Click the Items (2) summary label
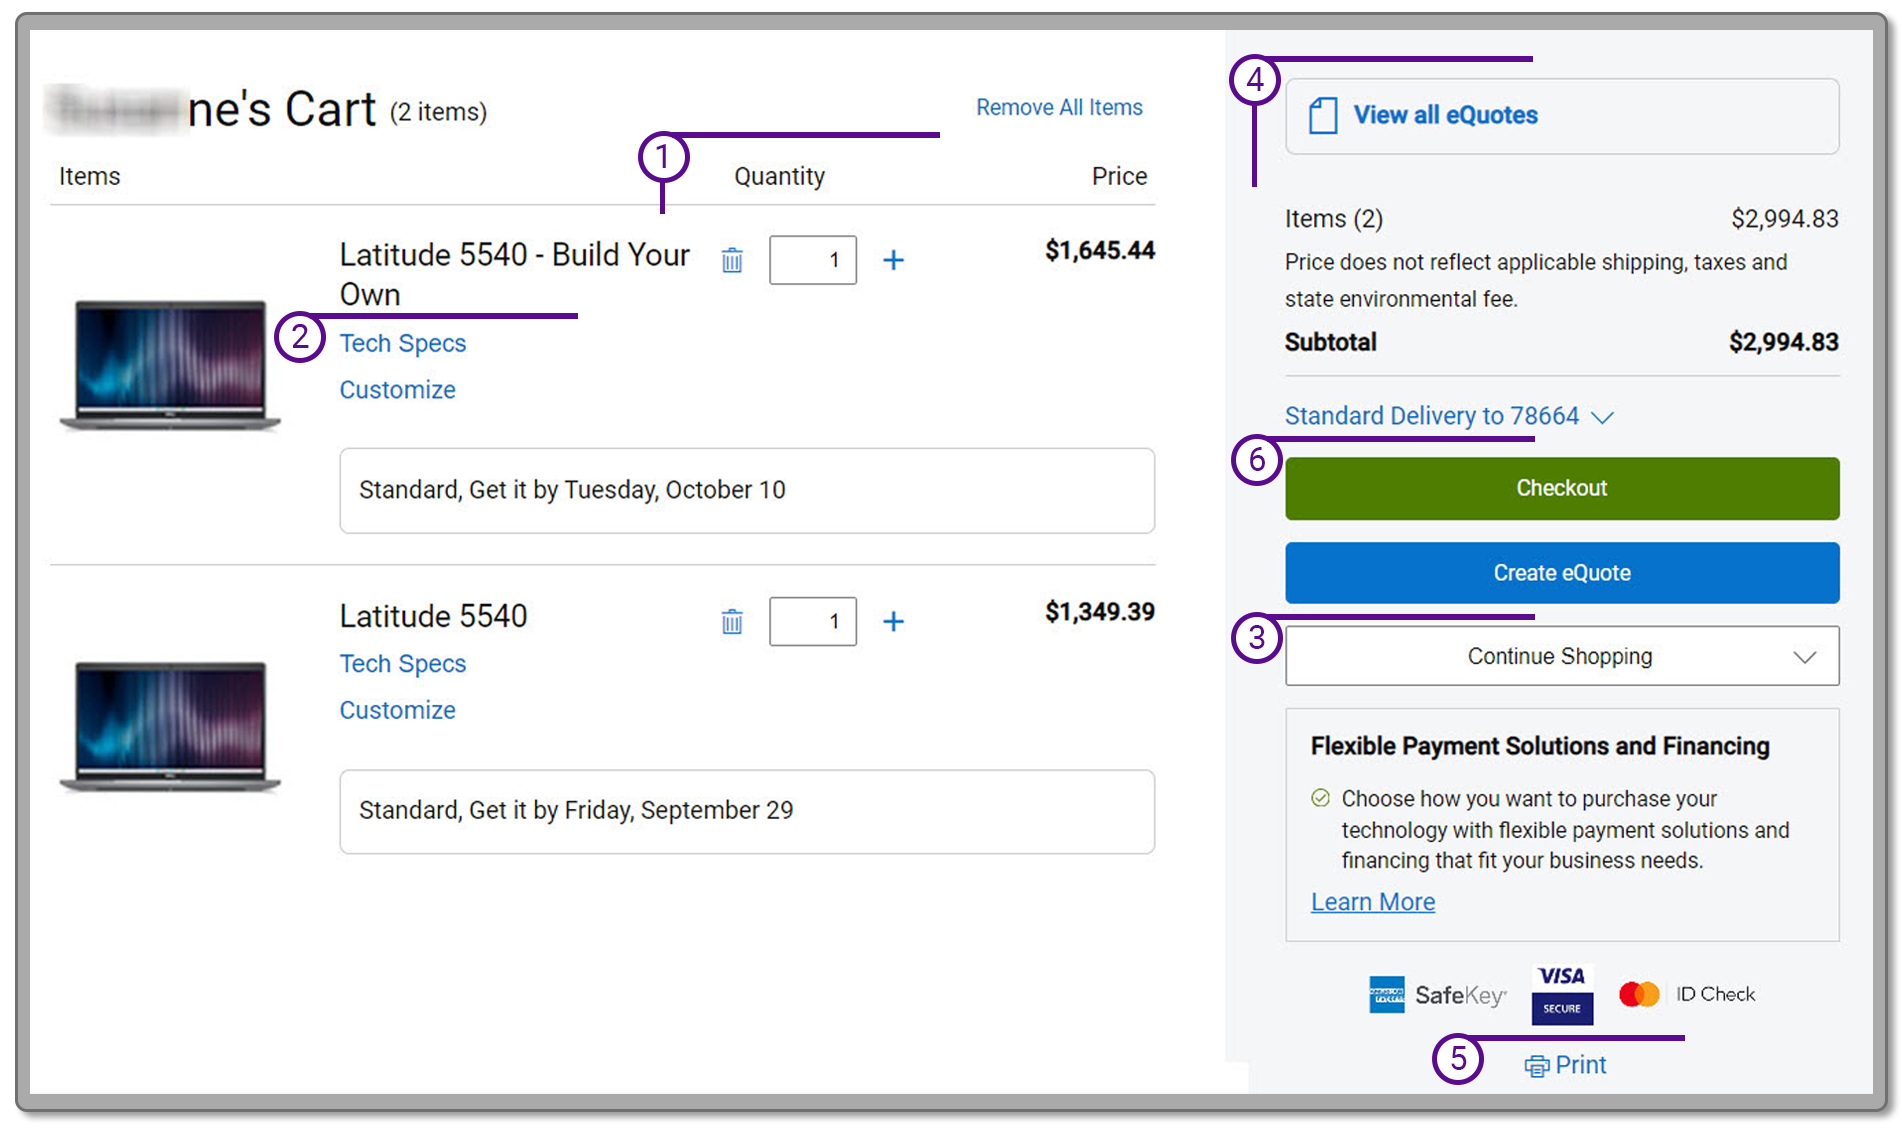The width and height of the screenshot is (1902, 1142). coord(1334,219)
